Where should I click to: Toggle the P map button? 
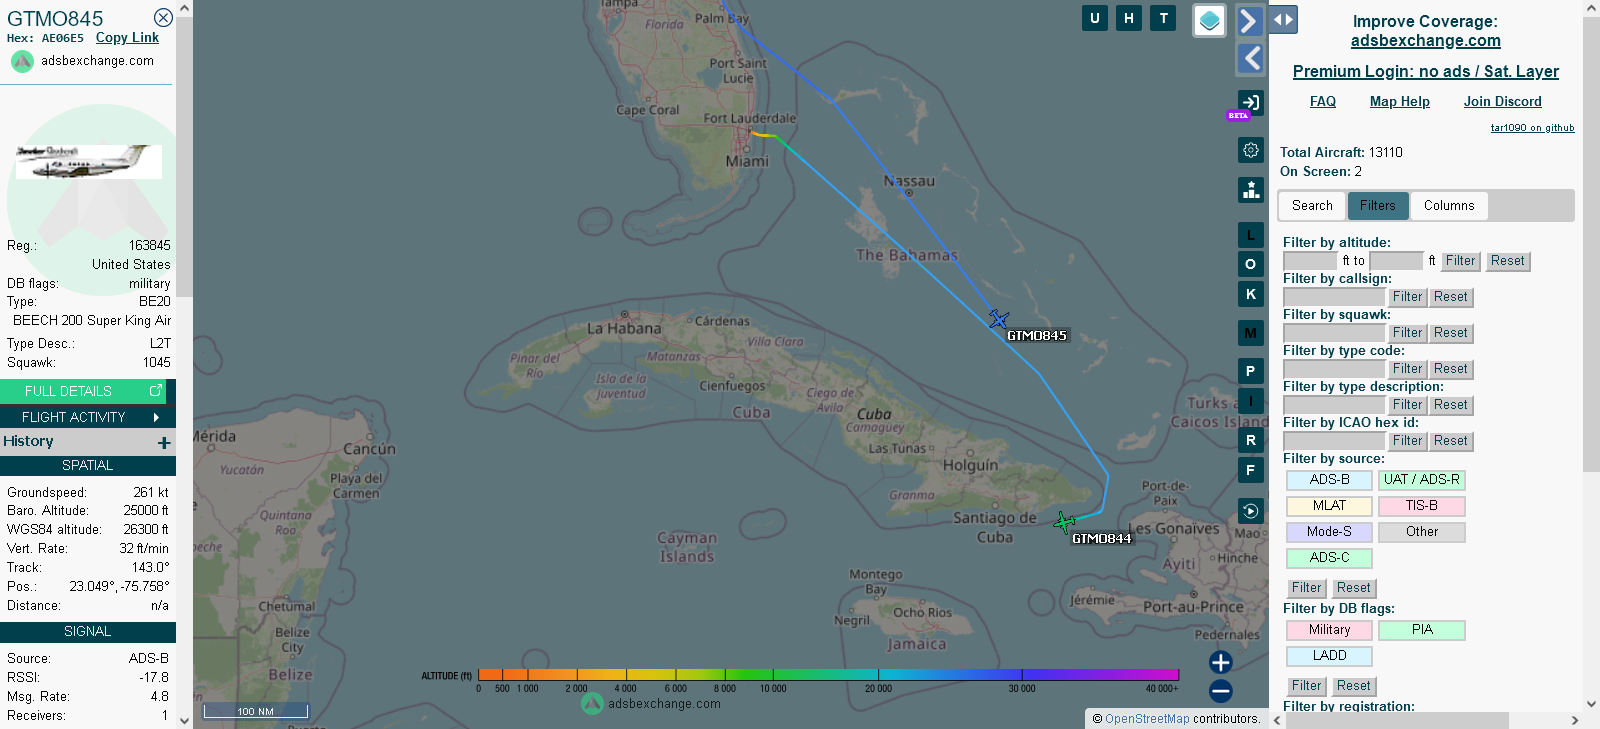point(1251,371)
